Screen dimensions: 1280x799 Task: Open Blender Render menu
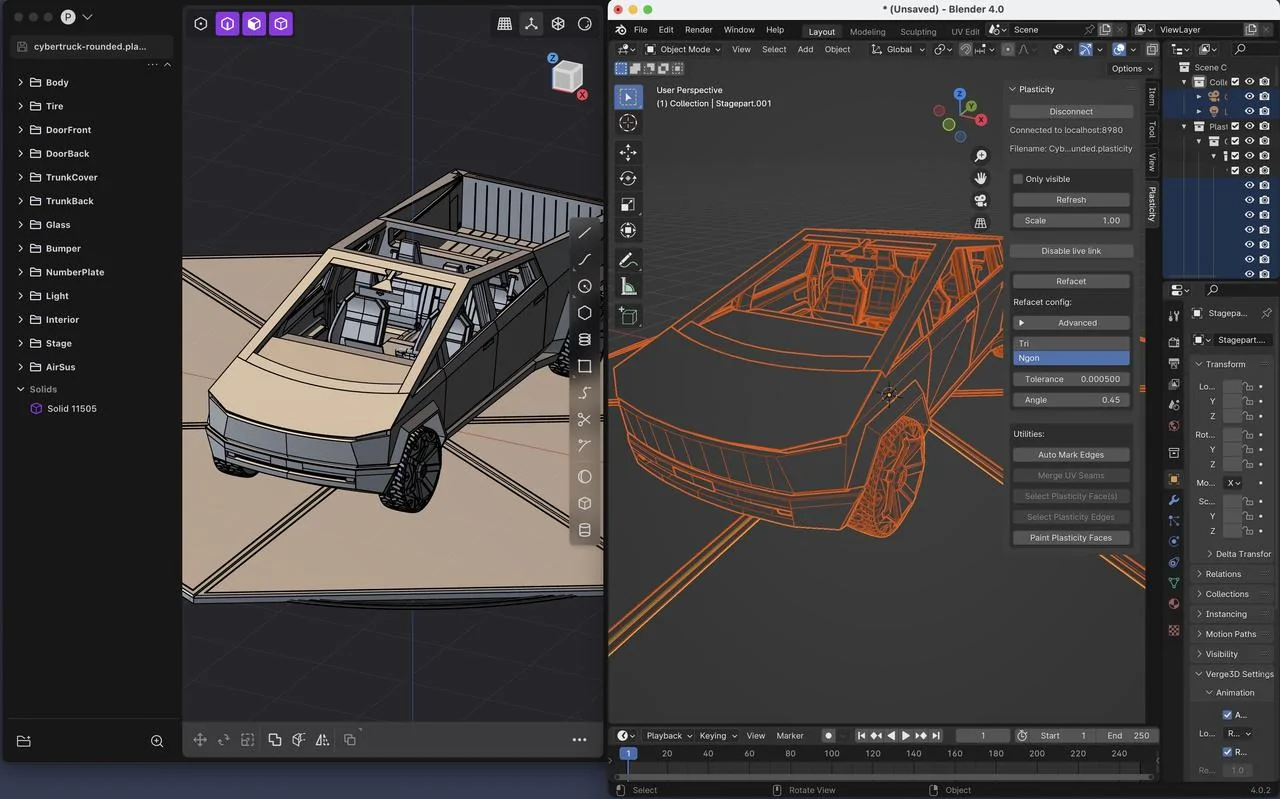(x=698, y=30)
